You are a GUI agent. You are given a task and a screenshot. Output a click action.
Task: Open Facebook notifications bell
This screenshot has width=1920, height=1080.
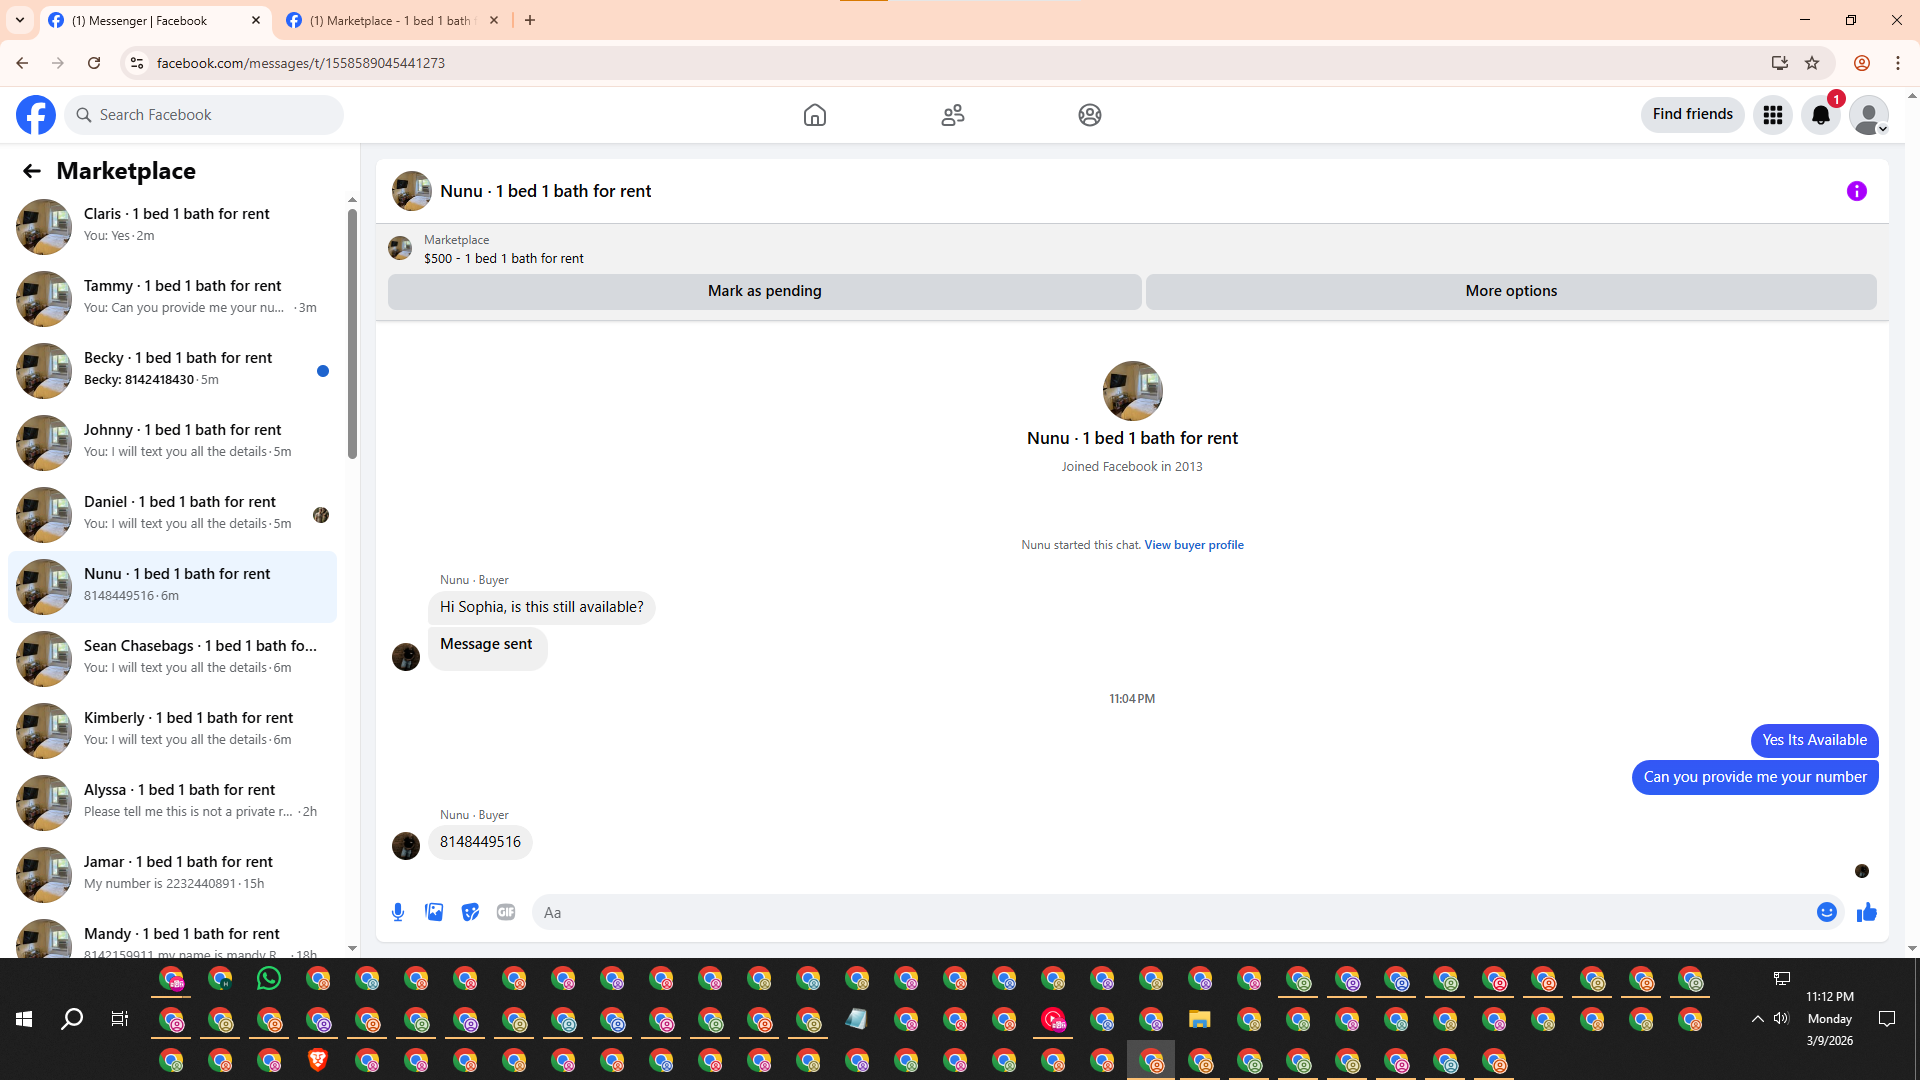(1820, 115)
